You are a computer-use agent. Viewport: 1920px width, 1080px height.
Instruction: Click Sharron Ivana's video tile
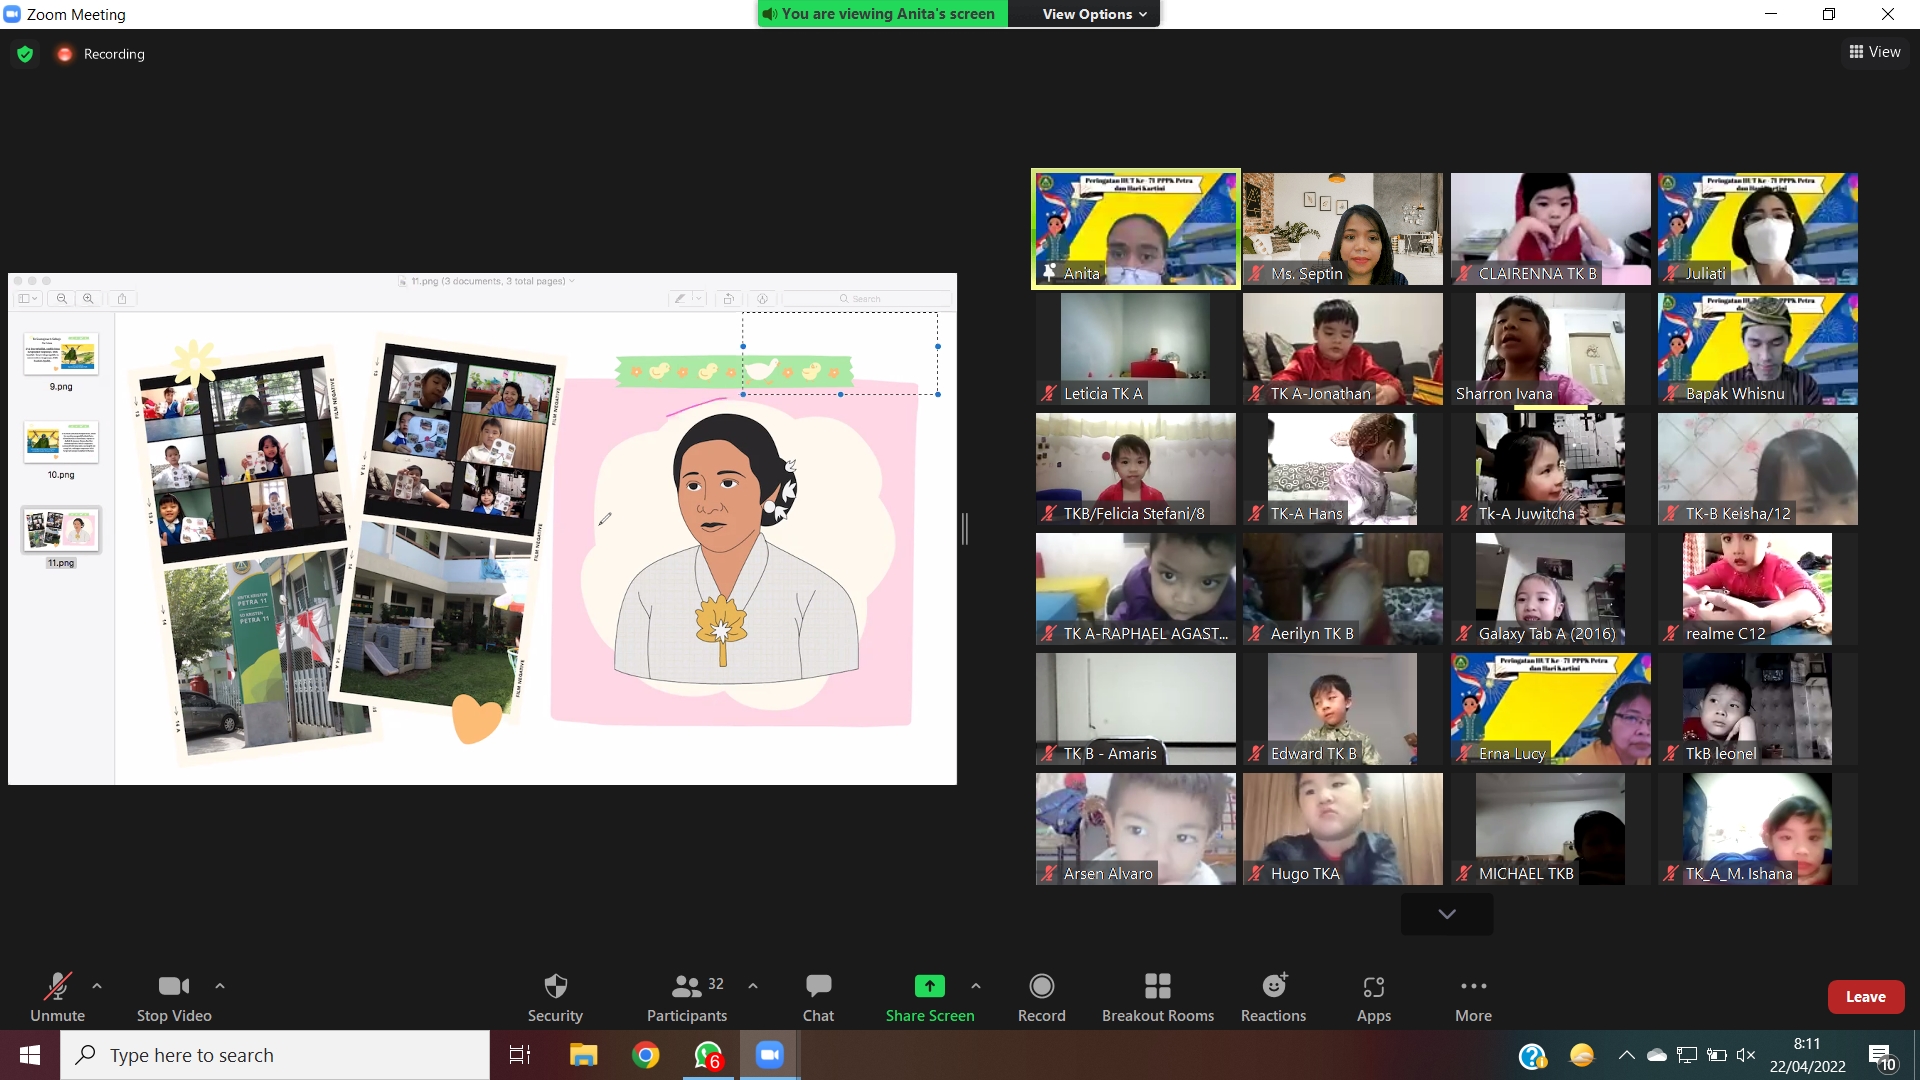1551,349
